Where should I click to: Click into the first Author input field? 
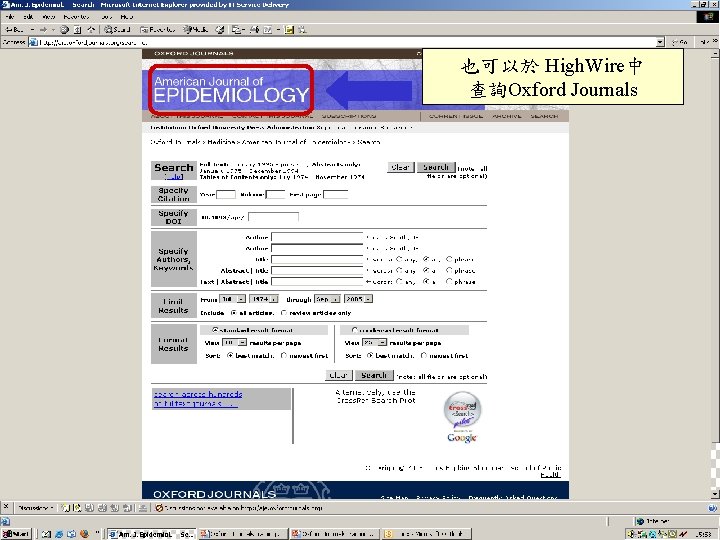tap(317, 237)
